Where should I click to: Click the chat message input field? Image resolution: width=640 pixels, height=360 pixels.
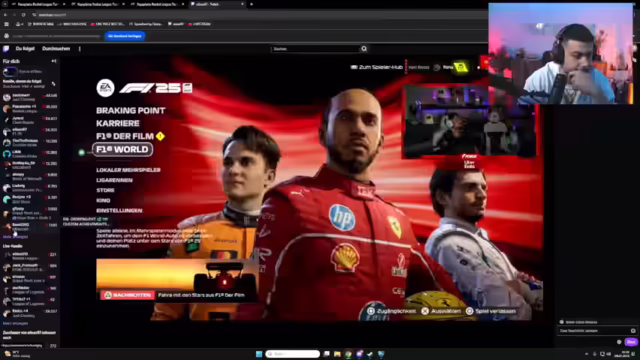pos(594,331)
